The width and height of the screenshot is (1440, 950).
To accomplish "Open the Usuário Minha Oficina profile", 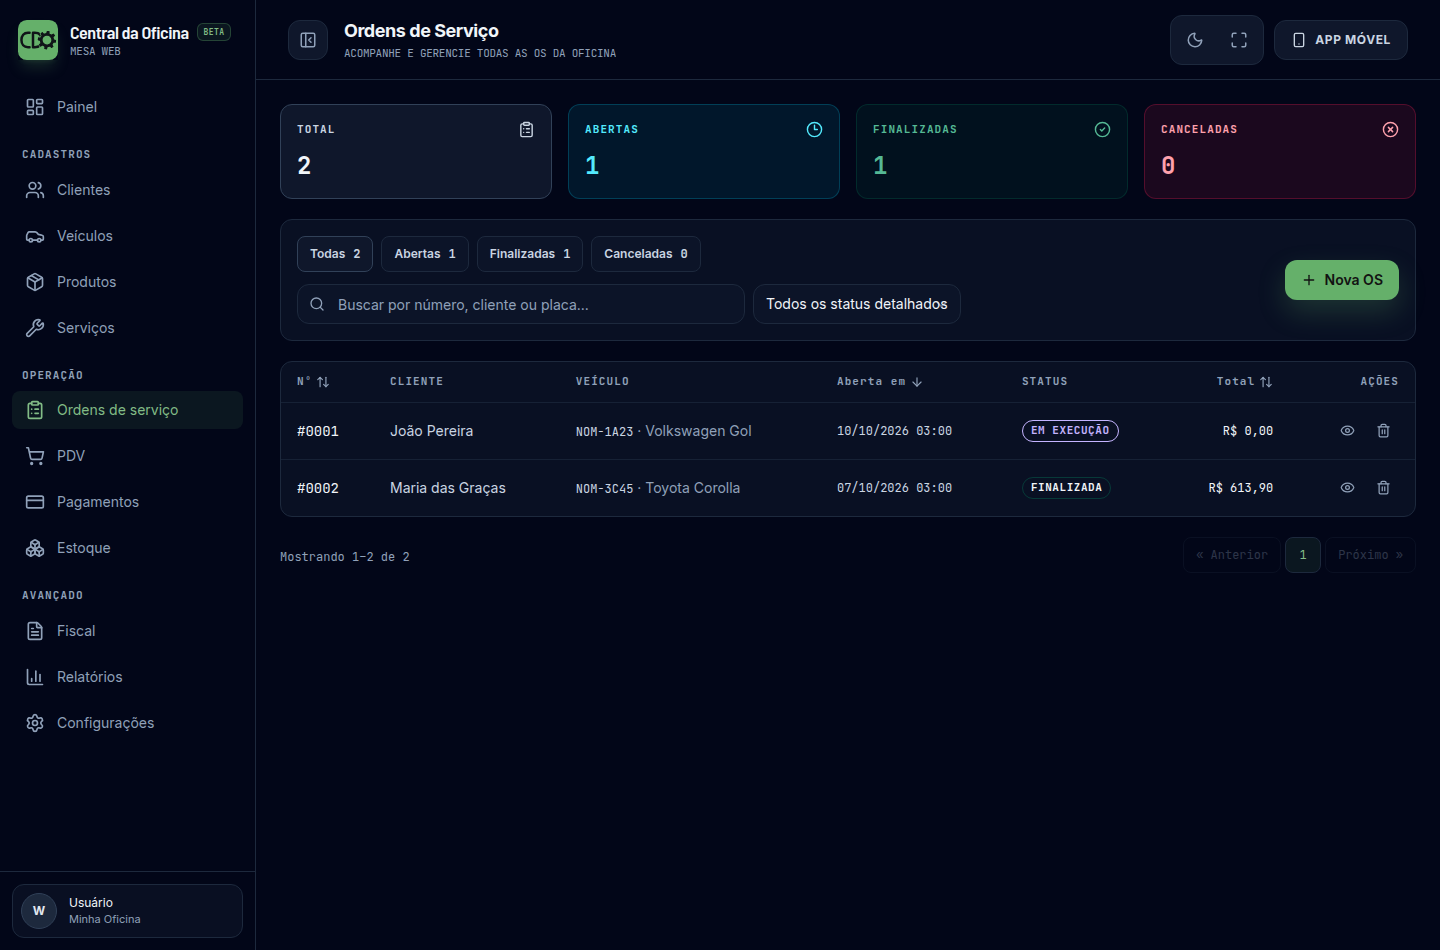I will coord(127,911).
